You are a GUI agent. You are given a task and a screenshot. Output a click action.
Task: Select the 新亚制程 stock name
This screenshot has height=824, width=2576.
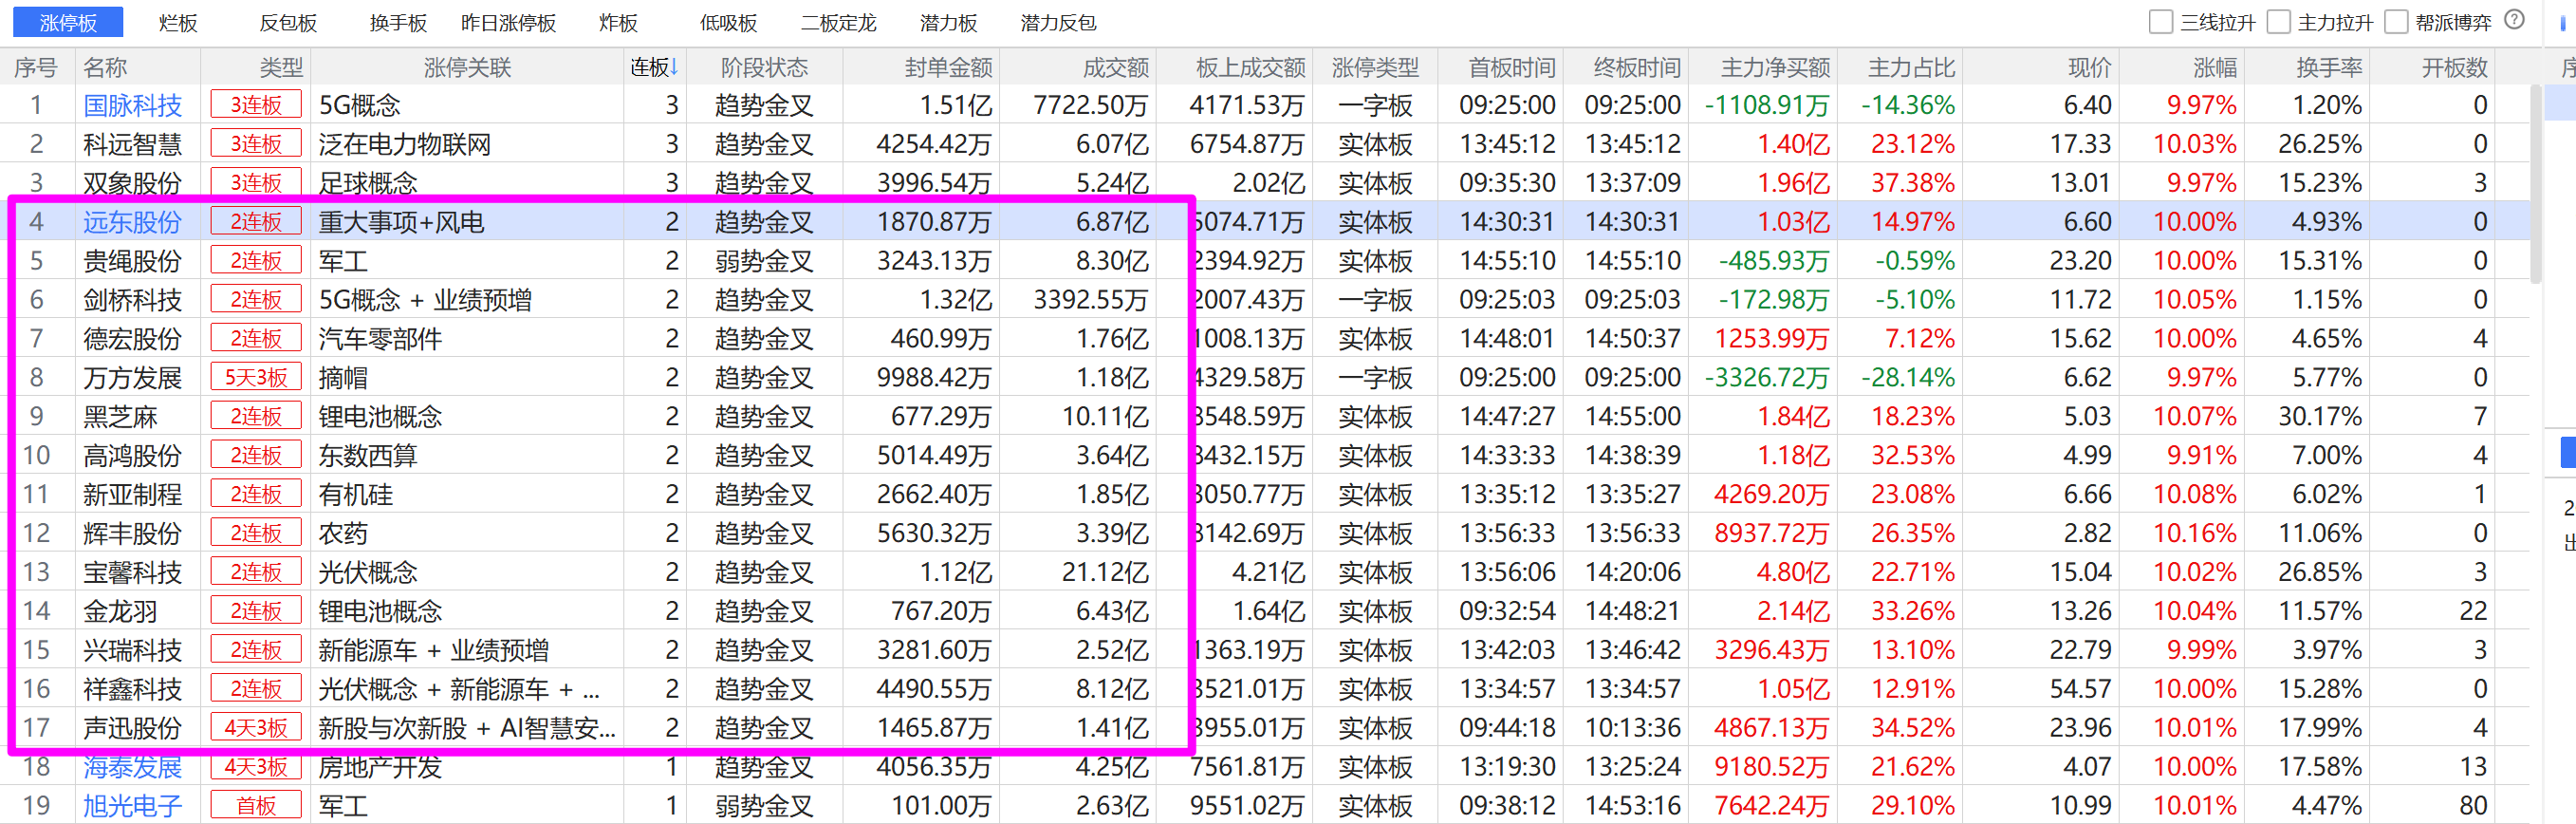click(132, 495)
